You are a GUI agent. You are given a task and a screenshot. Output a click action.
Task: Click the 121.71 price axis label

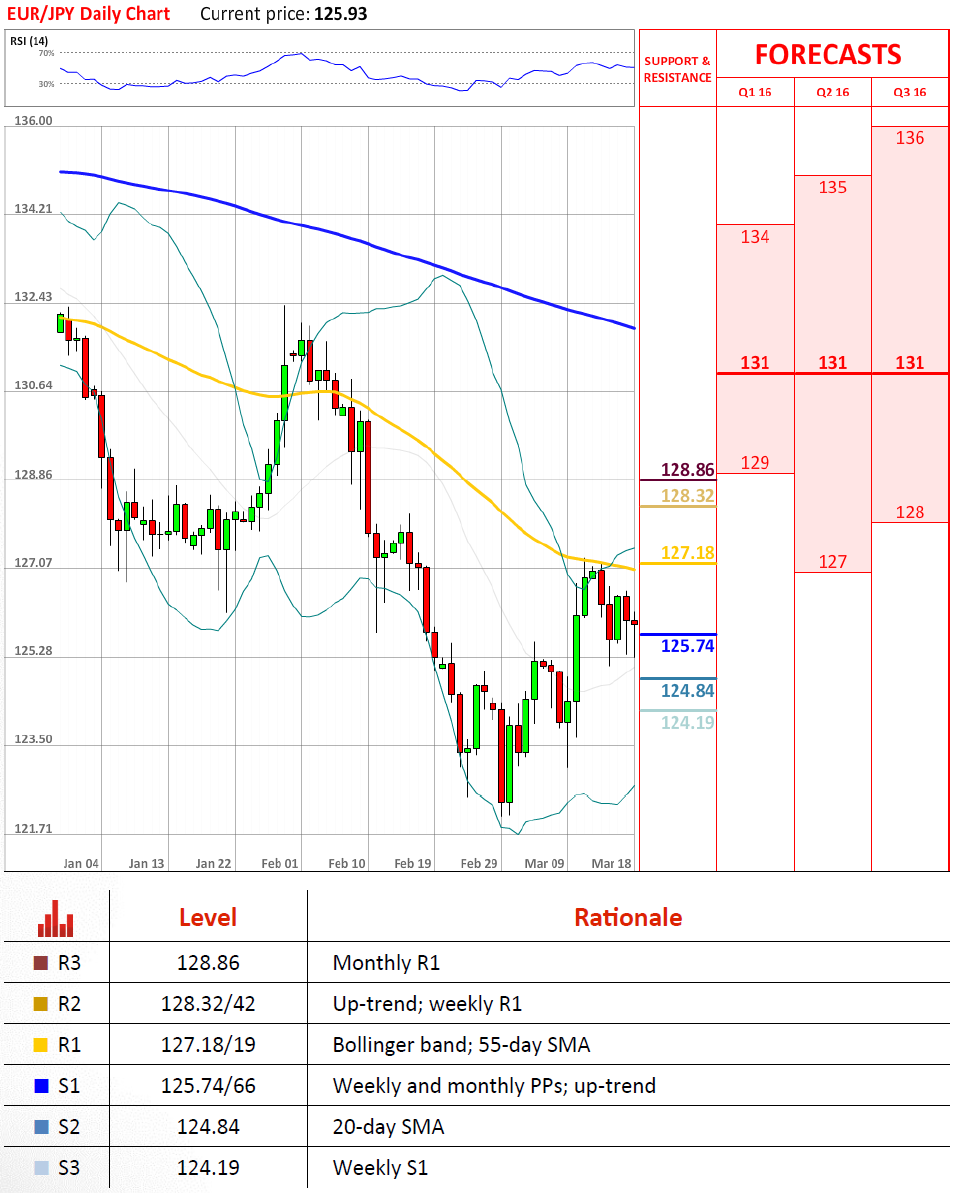pos(33,829)
